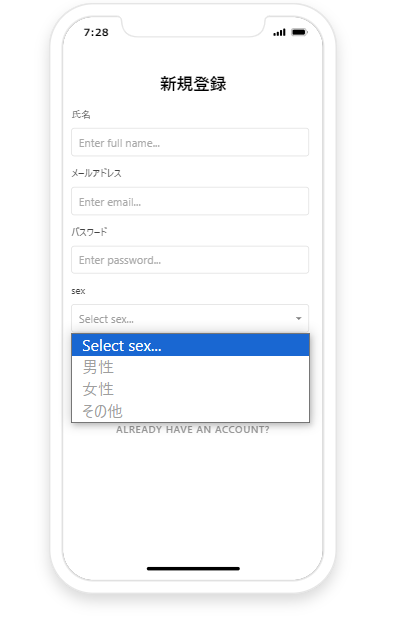The image size is (401, 623).
Task: Focus the Enter email field
Action: pyautogui.click(x=190, y=201)
